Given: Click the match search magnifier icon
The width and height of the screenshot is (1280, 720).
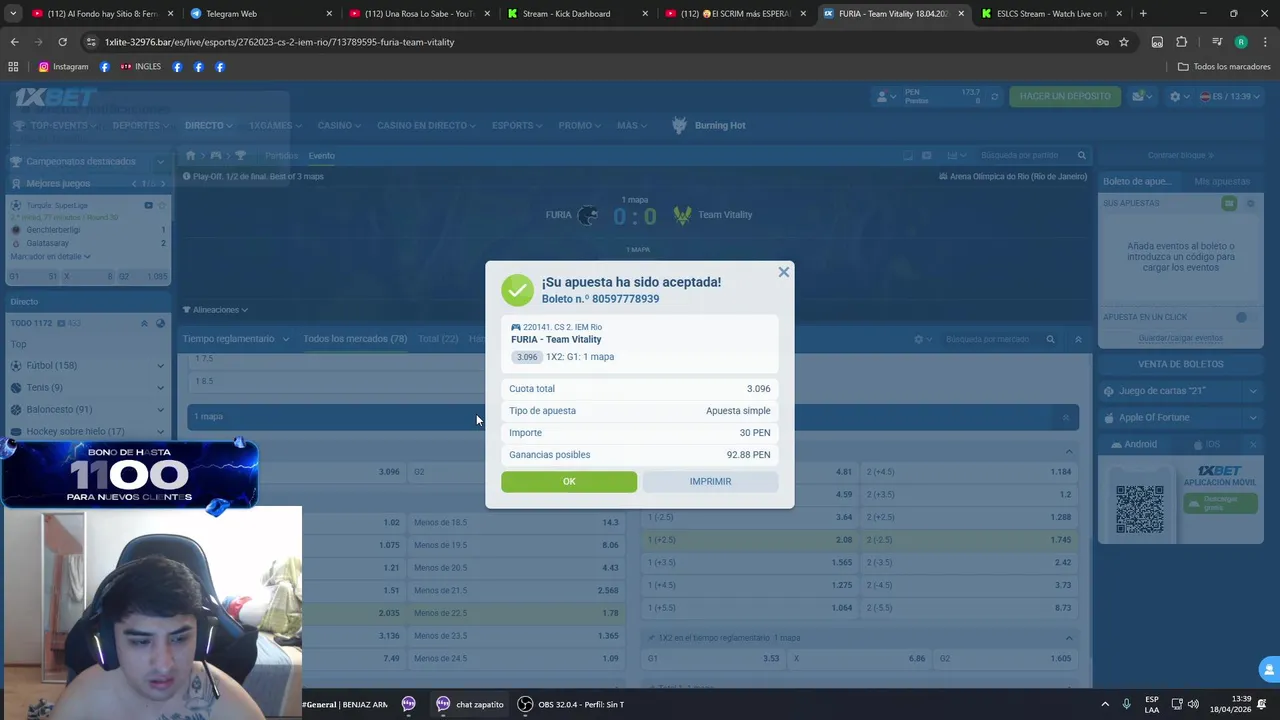Looking at the screenshot, I should [x=1081, y=156].
